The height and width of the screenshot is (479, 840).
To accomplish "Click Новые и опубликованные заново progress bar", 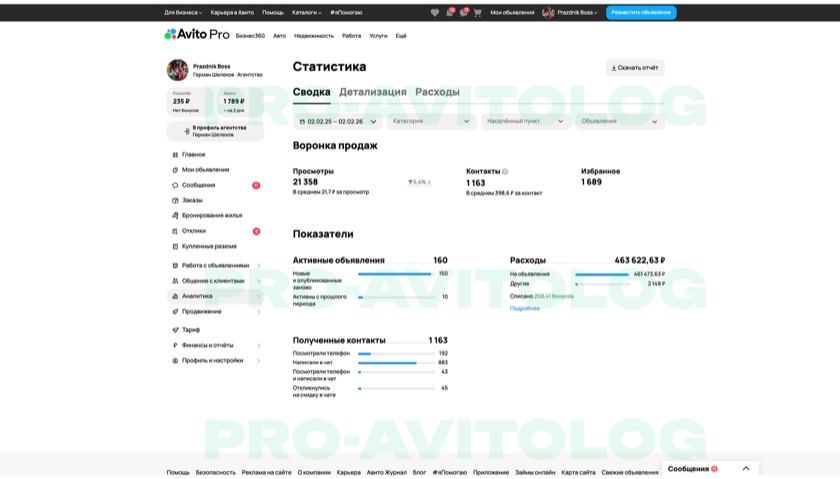I will pyautogui.click(x=396, y=274).
